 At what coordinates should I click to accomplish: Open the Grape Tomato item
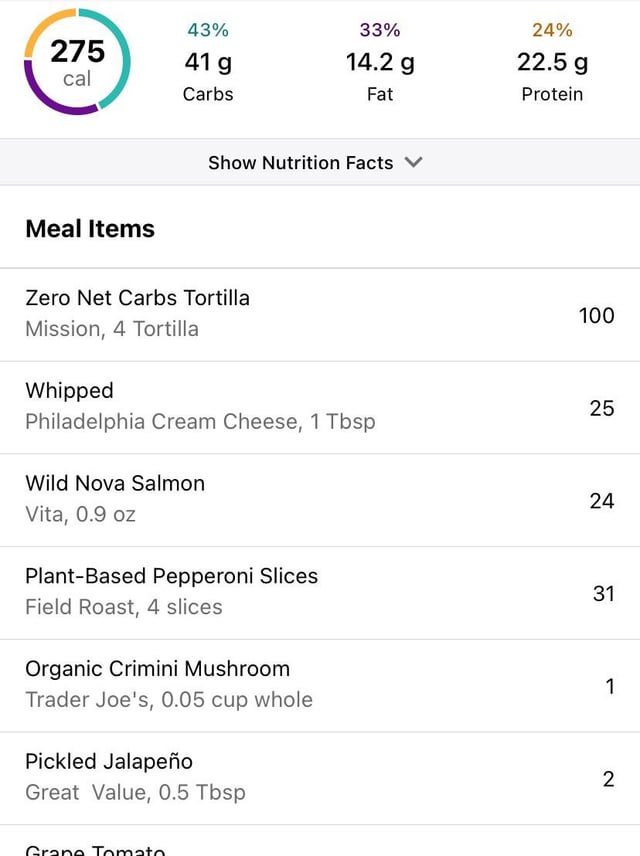pyautogui.click(x=95, y=849)
